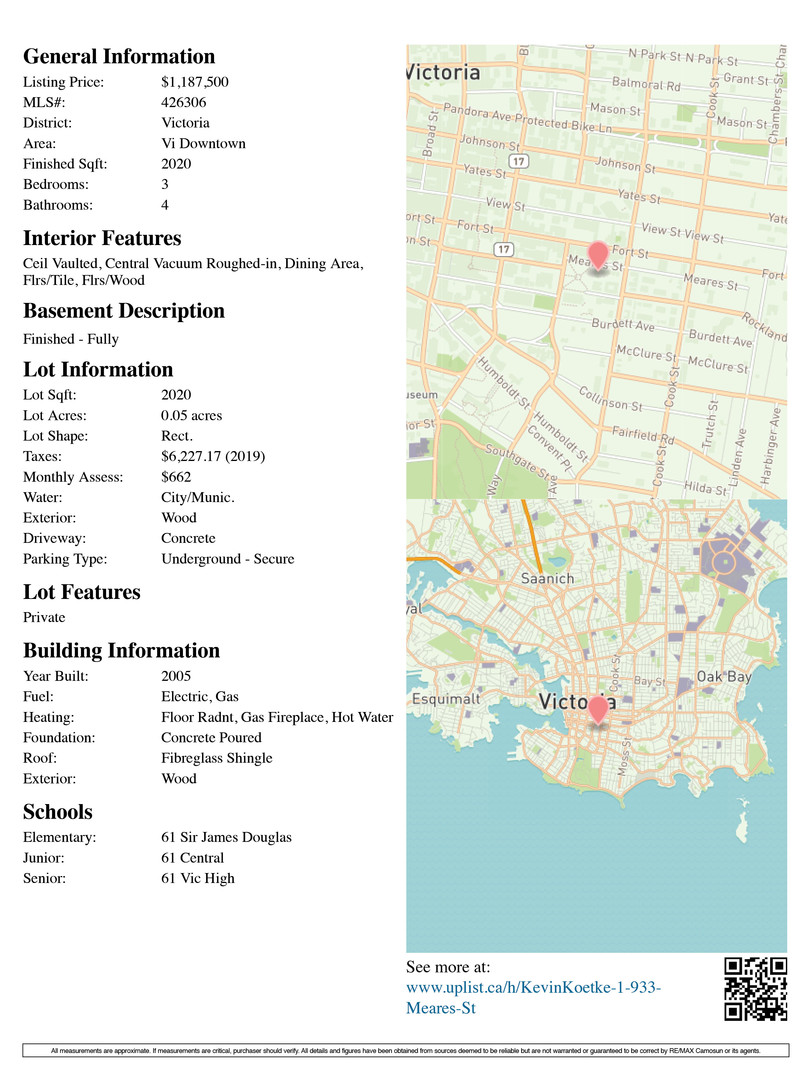Screen dimensions: 810x1080
Task: Select the taxes value '$6,227.17 (2019)'
Action: click(213, 456)
